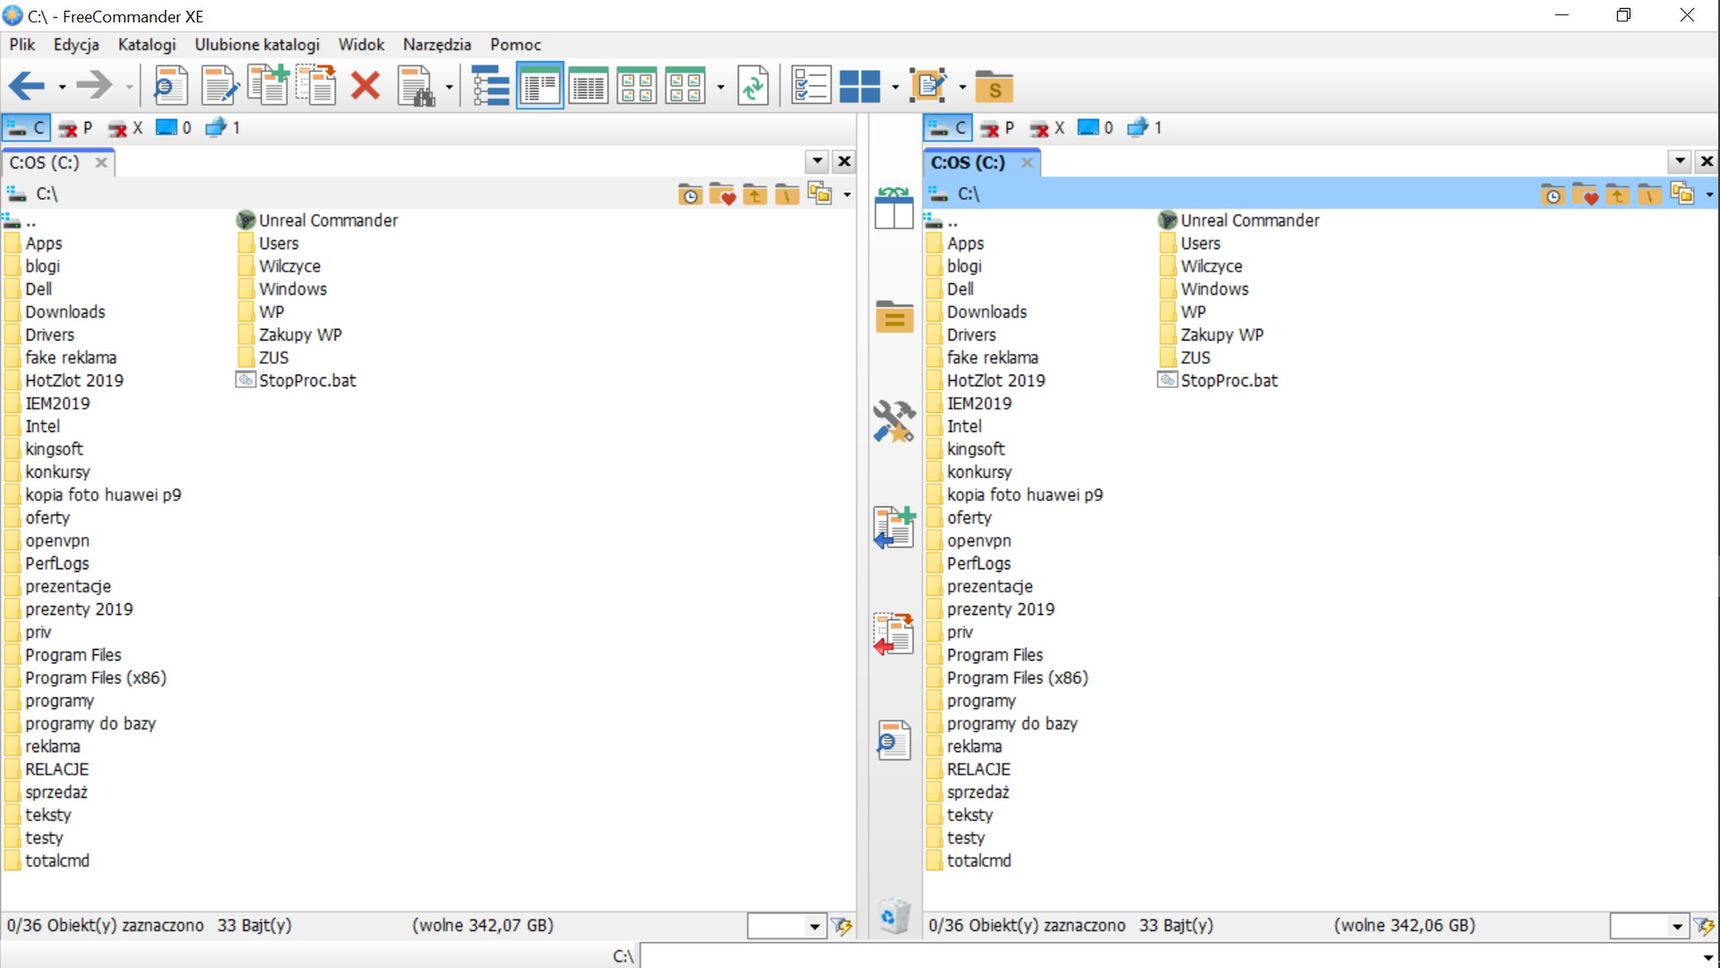
Task: Toggle the tree view toolbar button
Action: [490, 86]
